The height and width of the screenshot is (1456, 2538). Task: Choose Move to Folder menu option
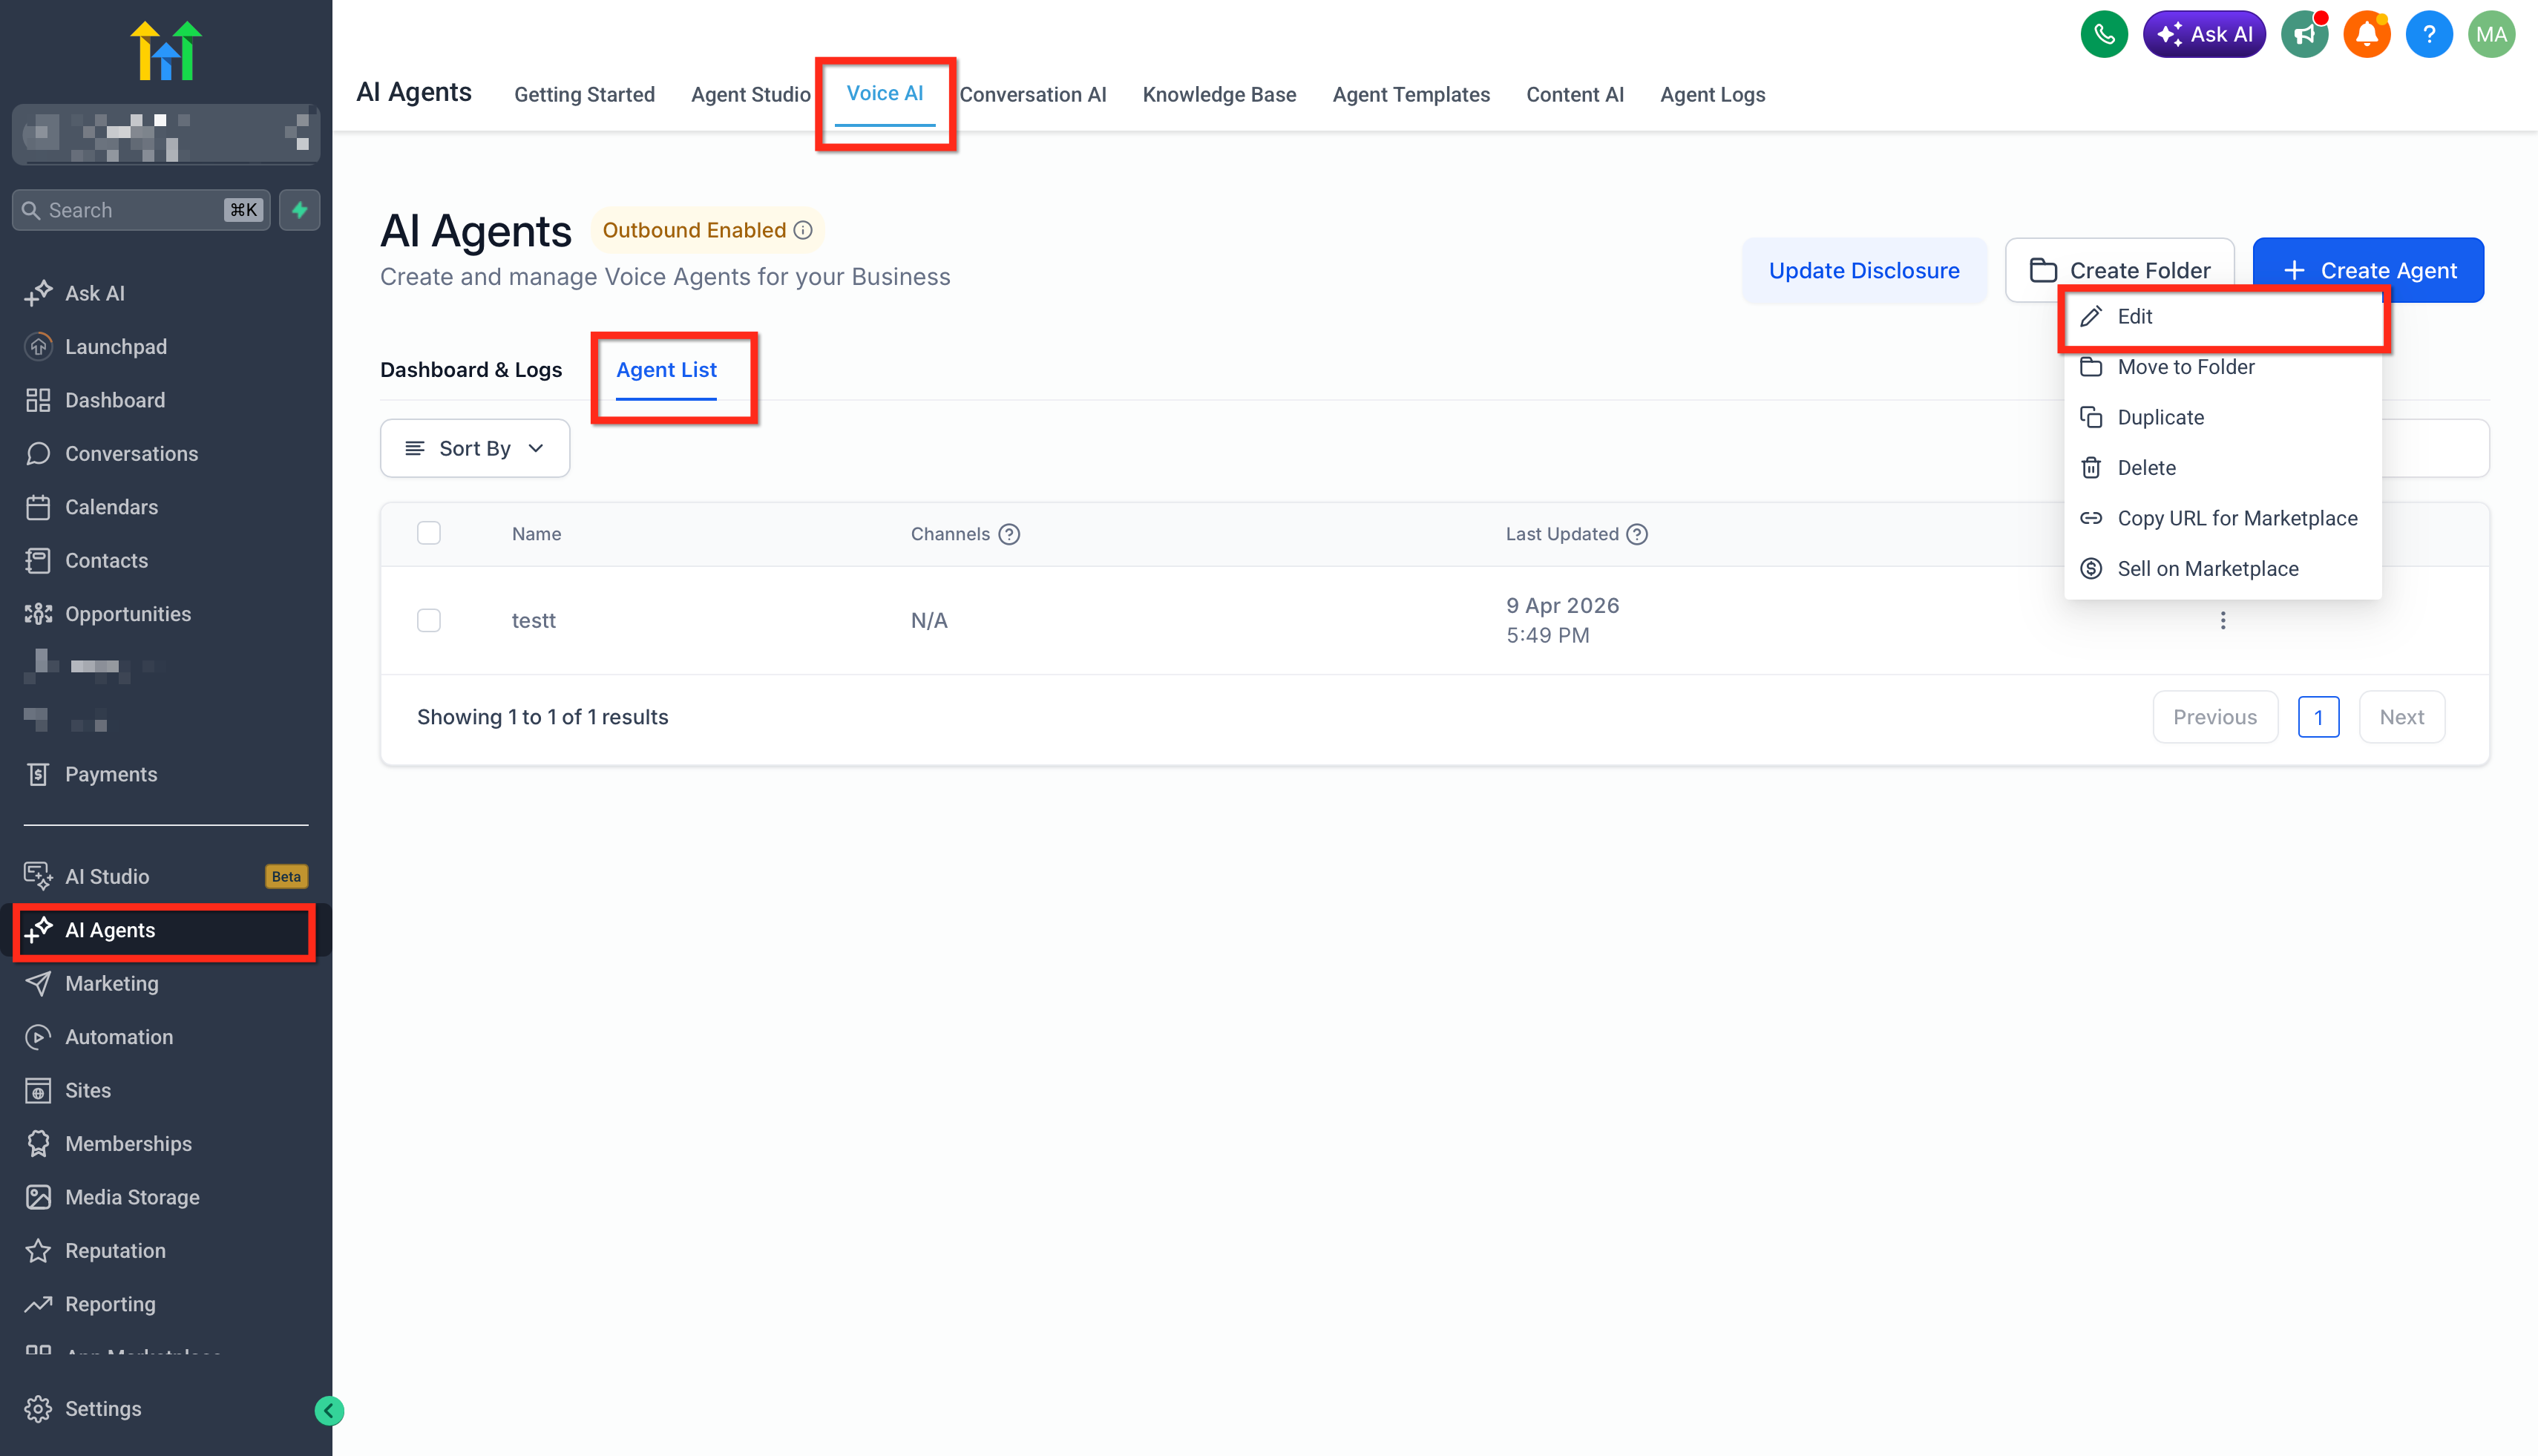[2185, 367]
